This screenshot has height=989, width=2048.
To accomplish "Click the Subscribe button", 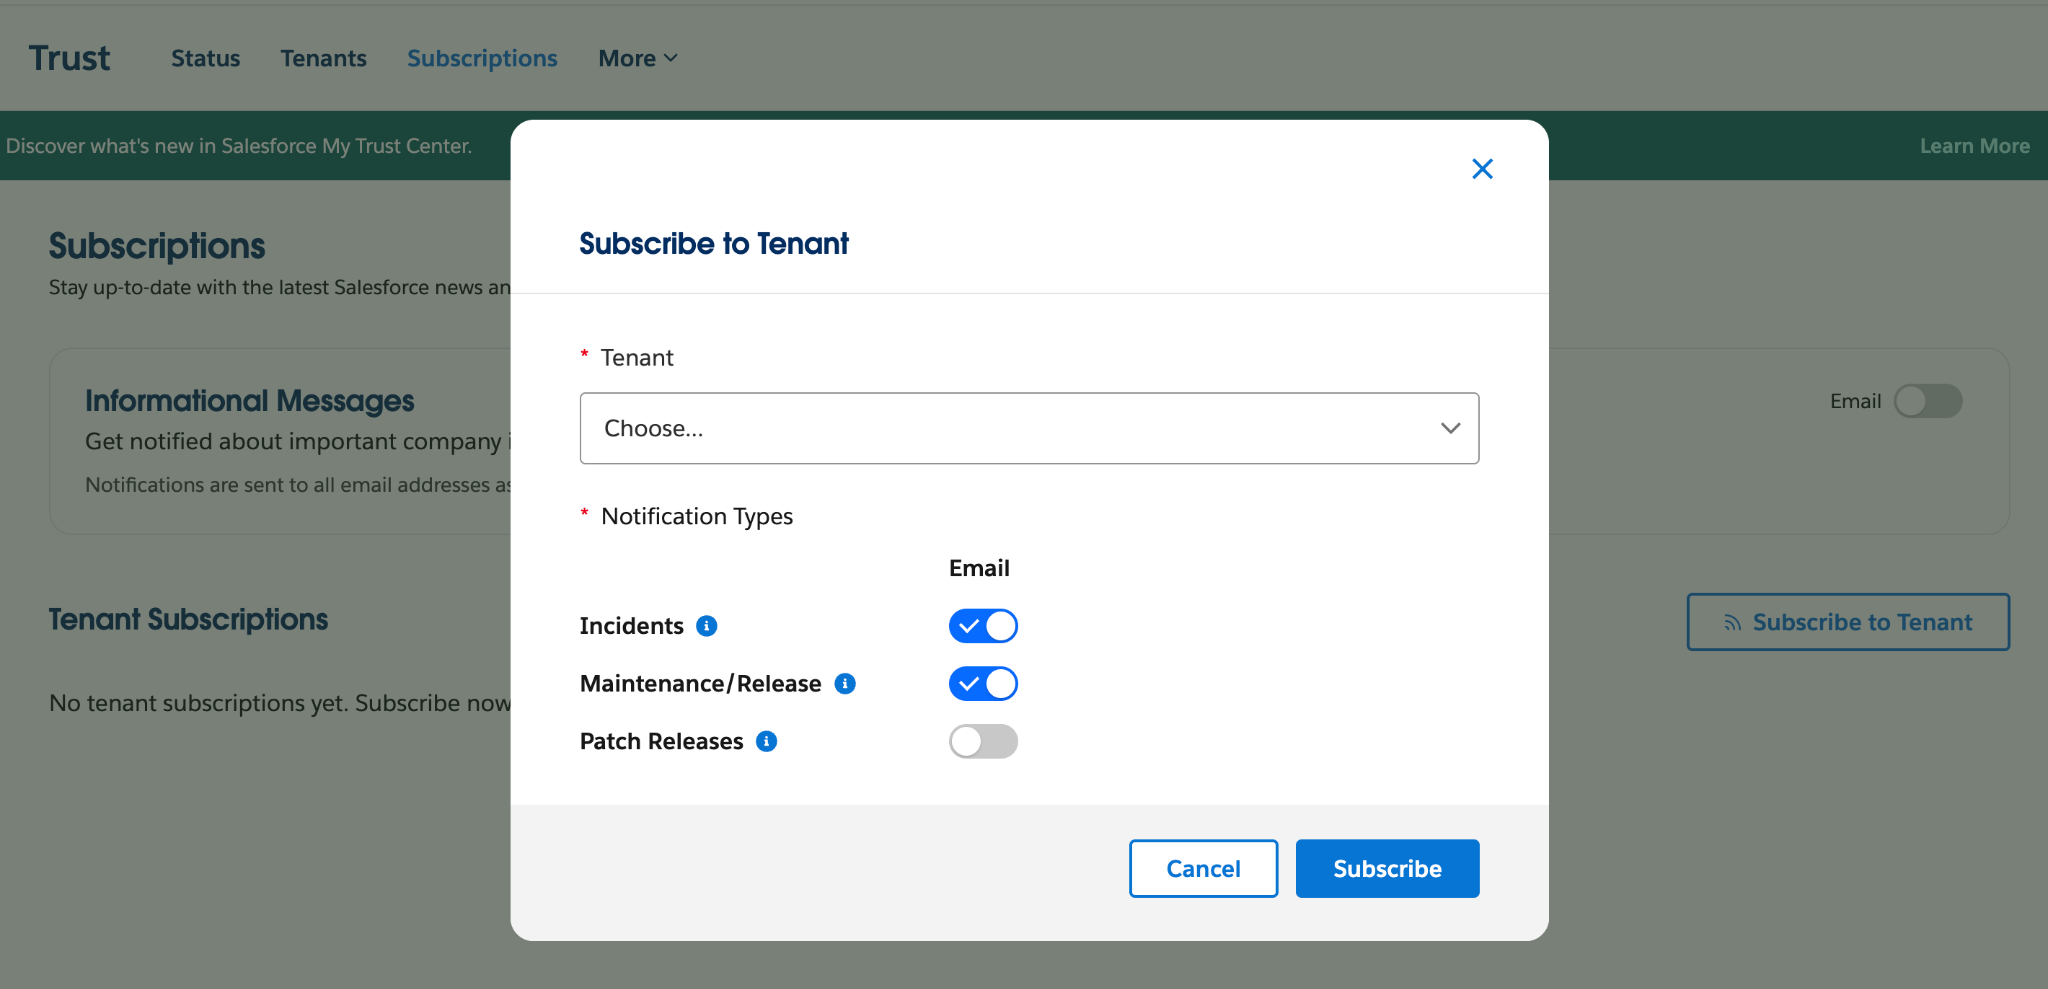I will pyautogui.click(x=1387, y=868).
